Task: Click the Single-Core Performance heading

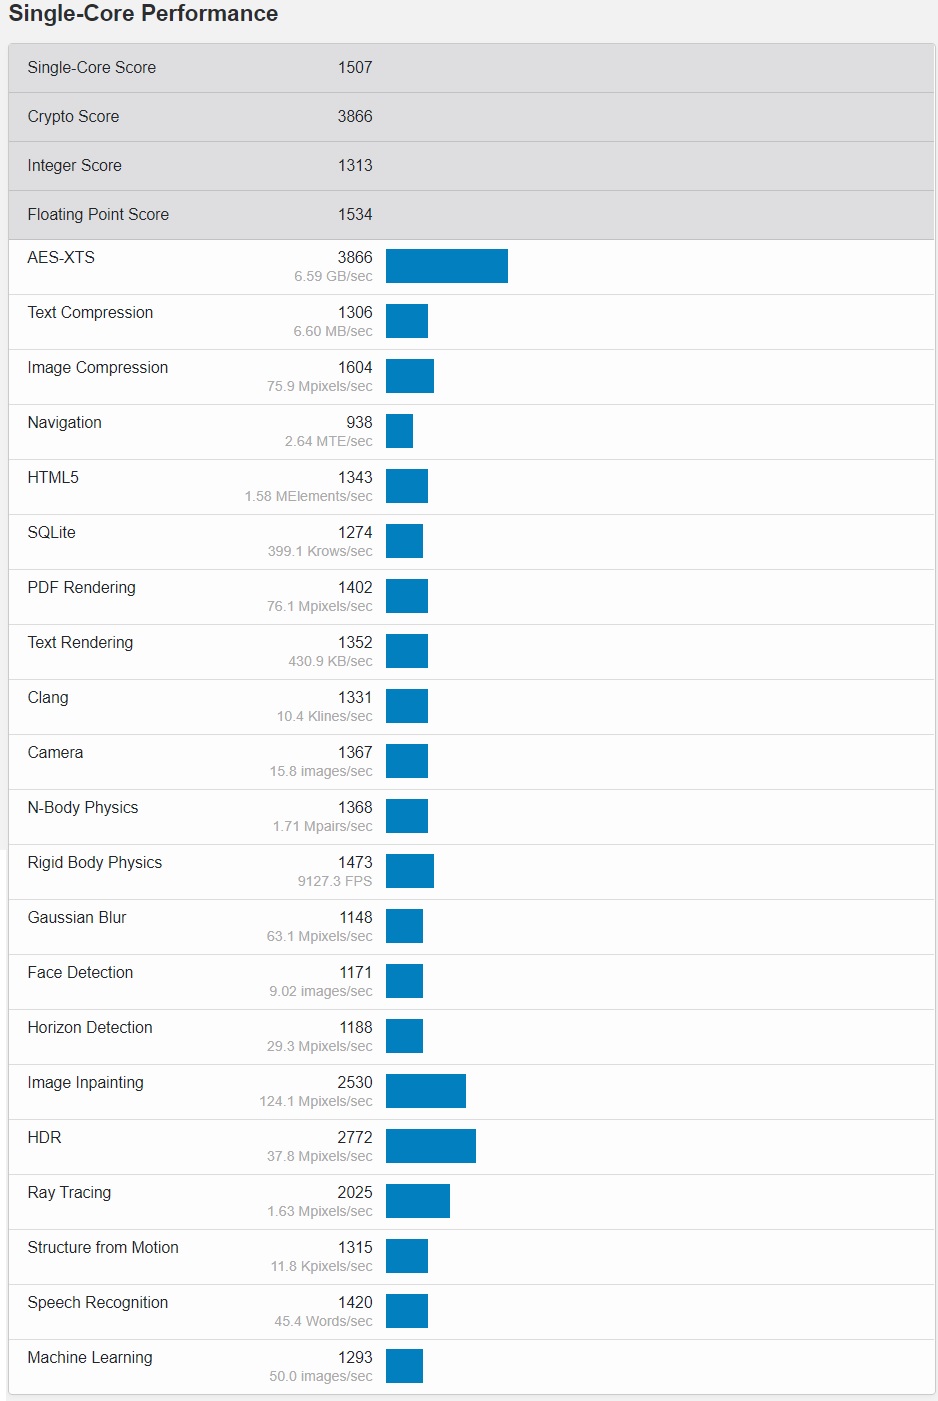Action: [143, 14]
